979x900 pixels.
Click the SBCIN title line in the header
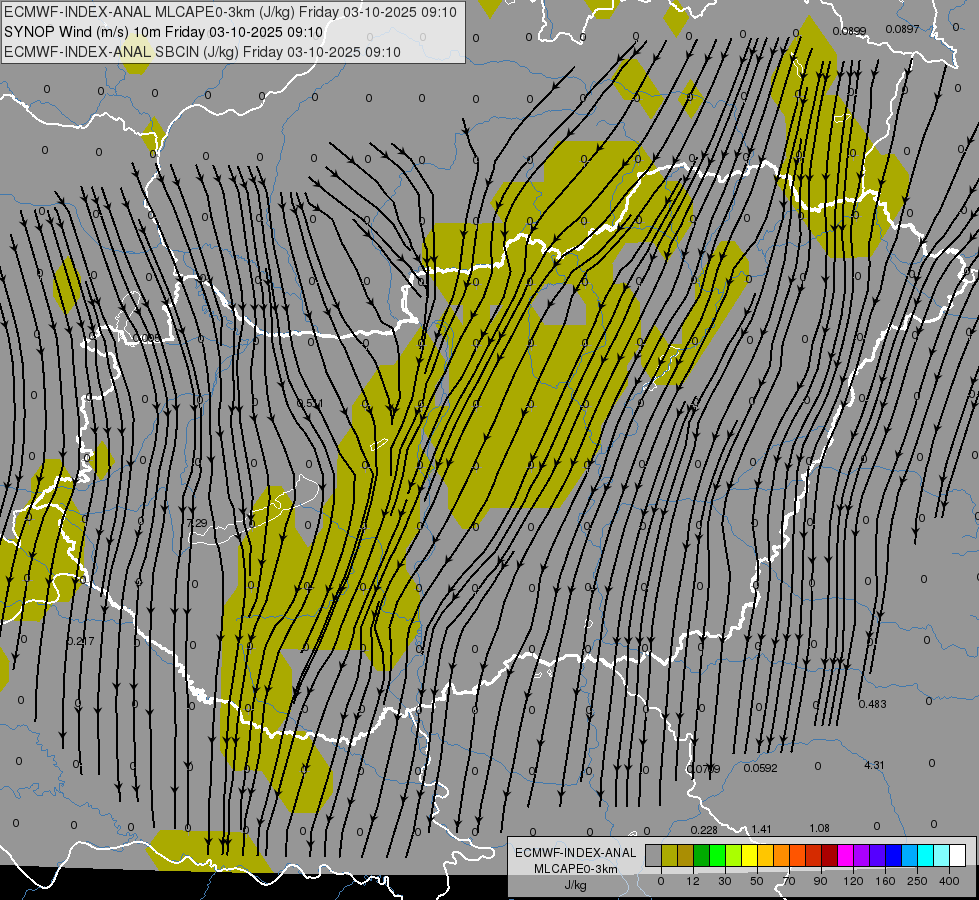coord(202,52)
